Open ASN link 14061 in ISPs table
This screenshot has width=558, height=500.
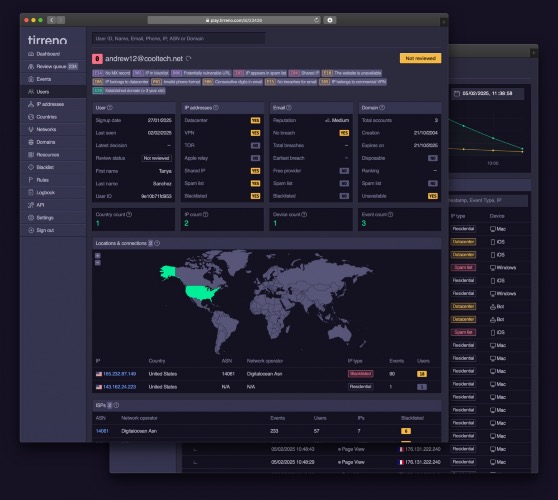click(x=102, y=431)
